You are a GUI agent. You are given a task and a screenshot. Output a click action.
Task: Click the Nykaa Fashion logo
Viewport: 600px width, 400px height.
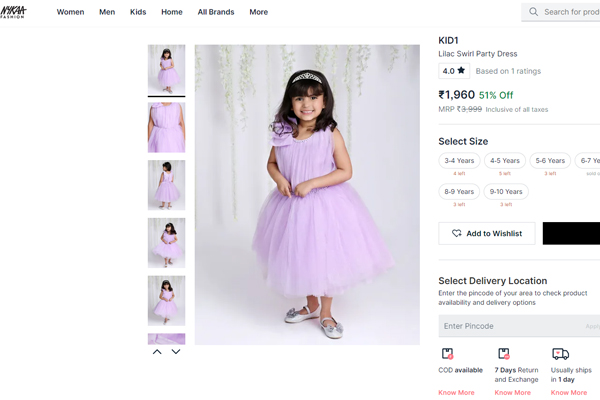click(14, 11)
